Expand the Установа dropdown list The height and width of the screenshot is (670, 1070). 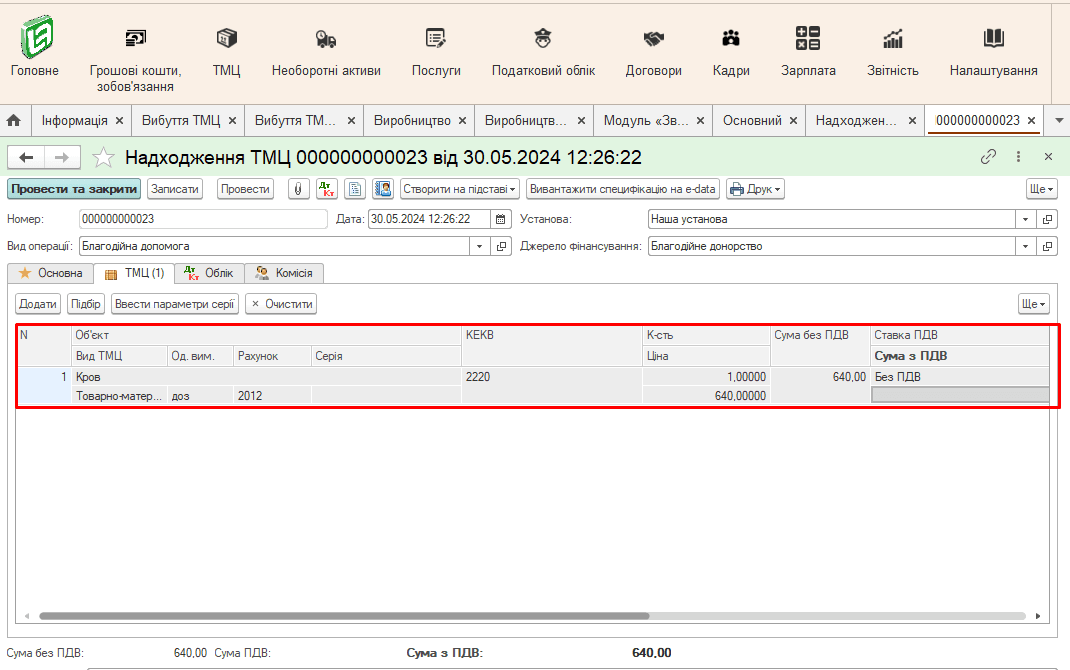pos(1025,219)
